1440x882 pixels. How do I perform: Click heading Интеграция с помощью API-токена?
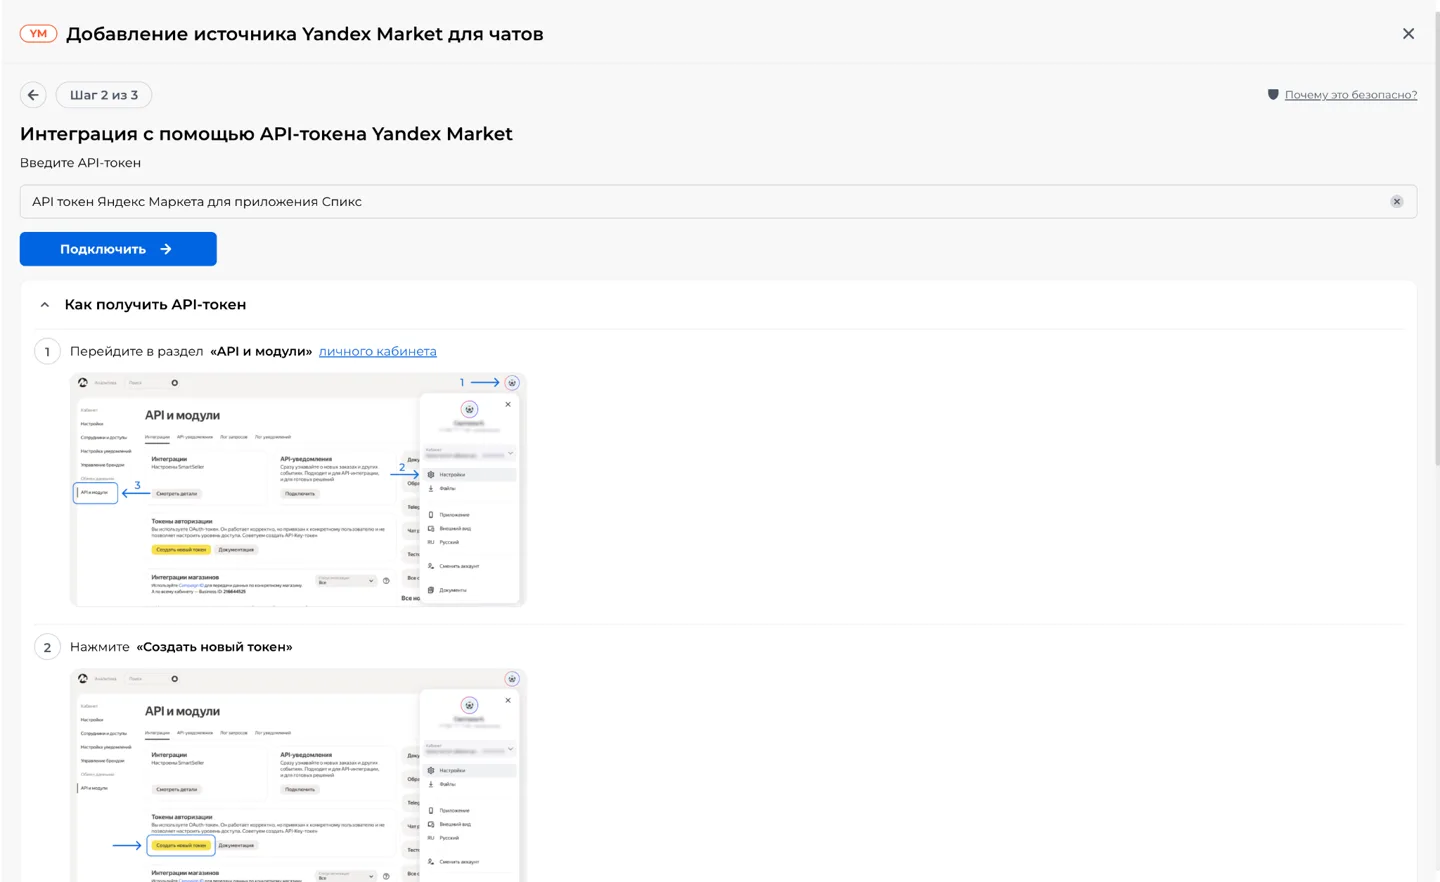point(266,134)
